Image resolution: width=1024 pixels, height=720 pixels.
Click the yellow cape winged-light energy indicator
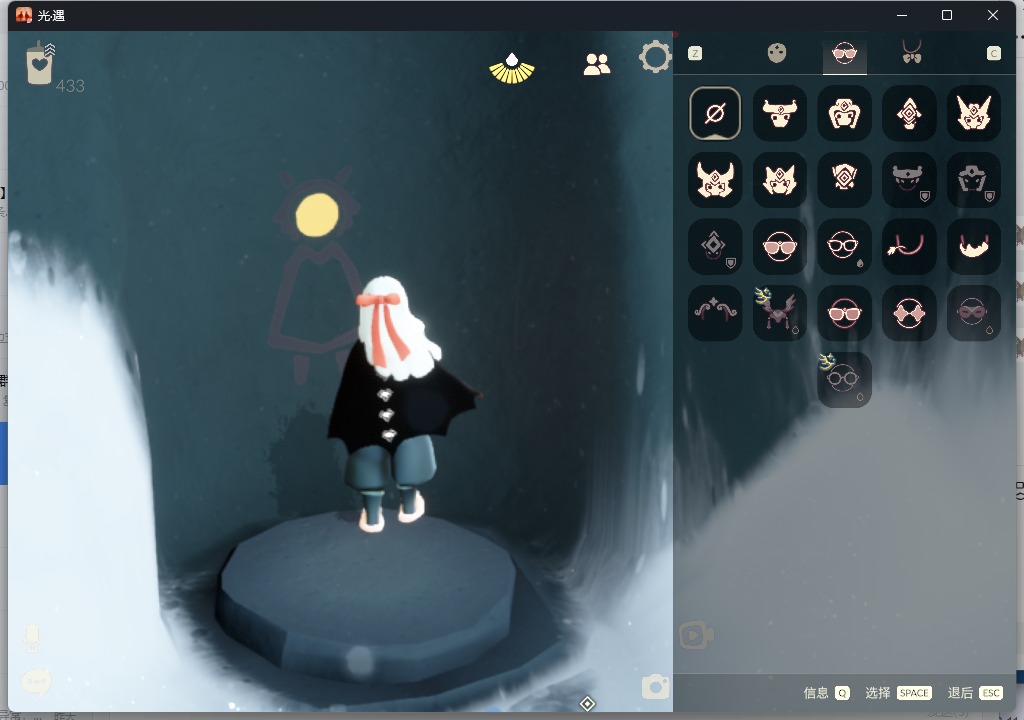click(x=512, y=68)
